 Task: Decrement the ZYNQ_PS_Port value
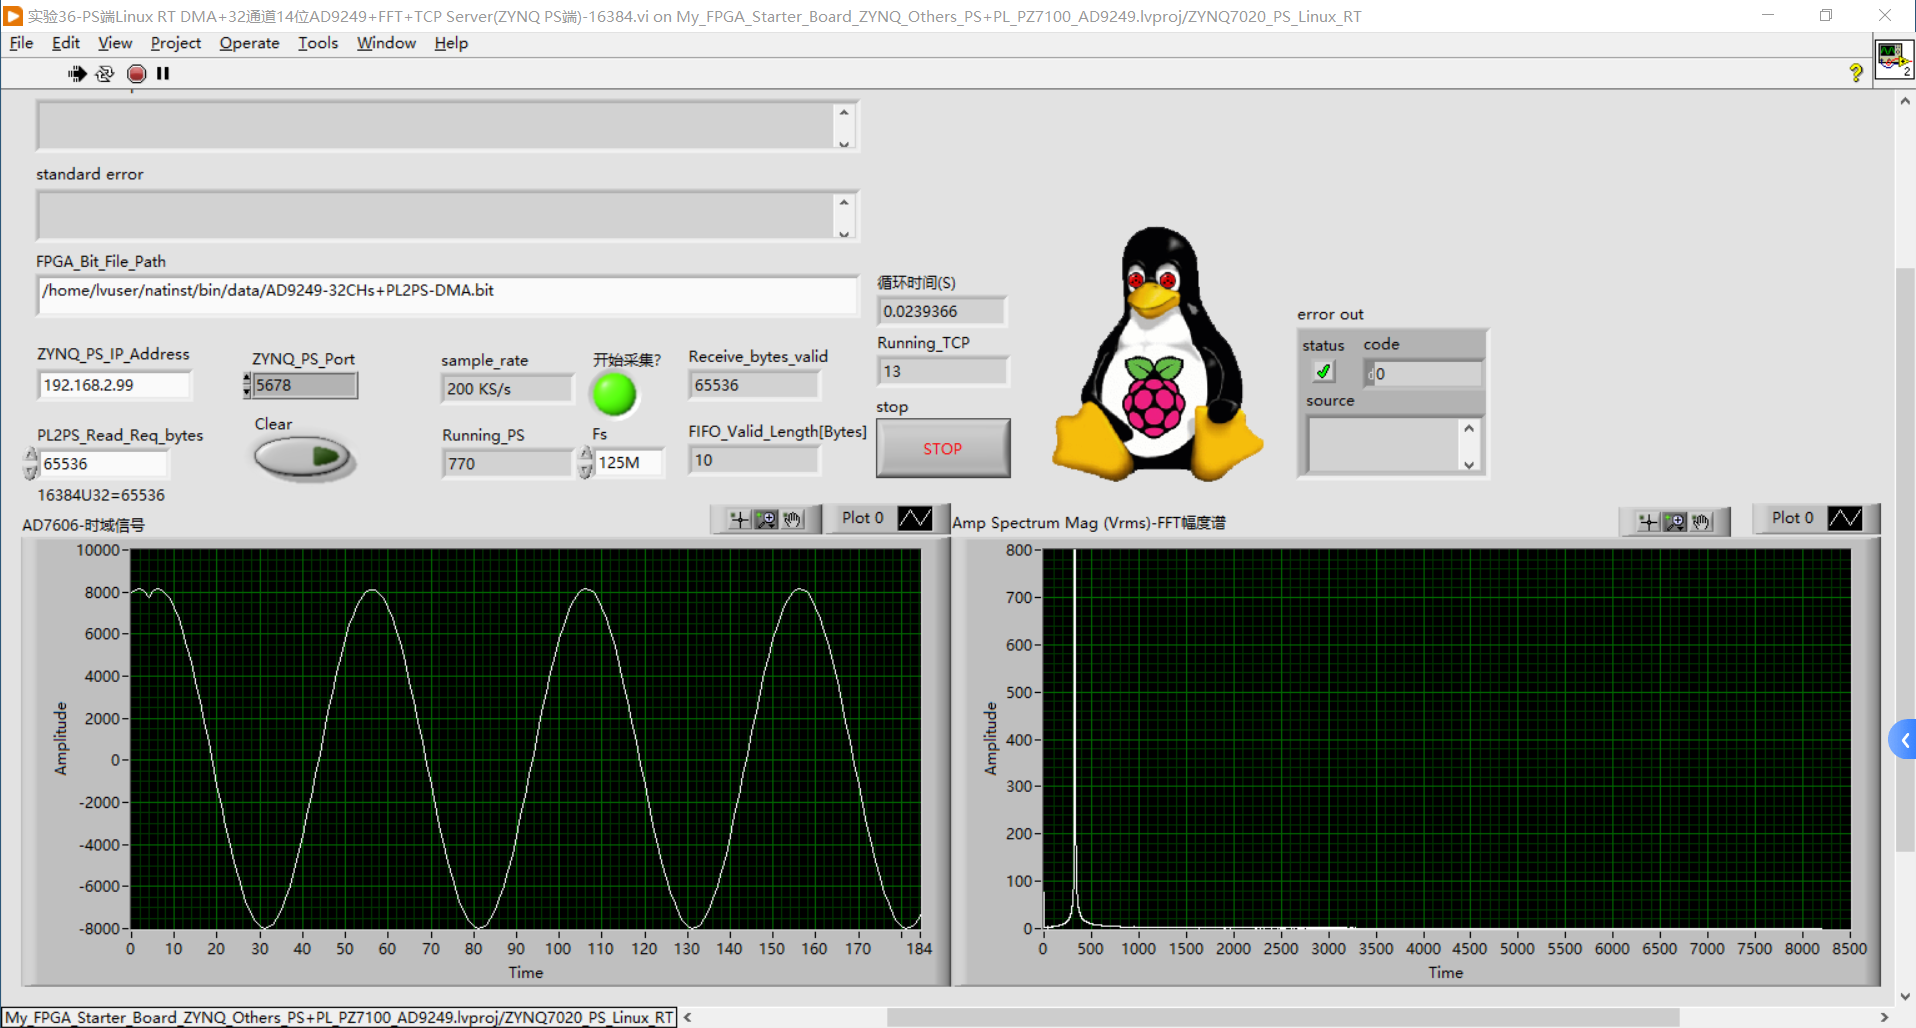(247, 392)
